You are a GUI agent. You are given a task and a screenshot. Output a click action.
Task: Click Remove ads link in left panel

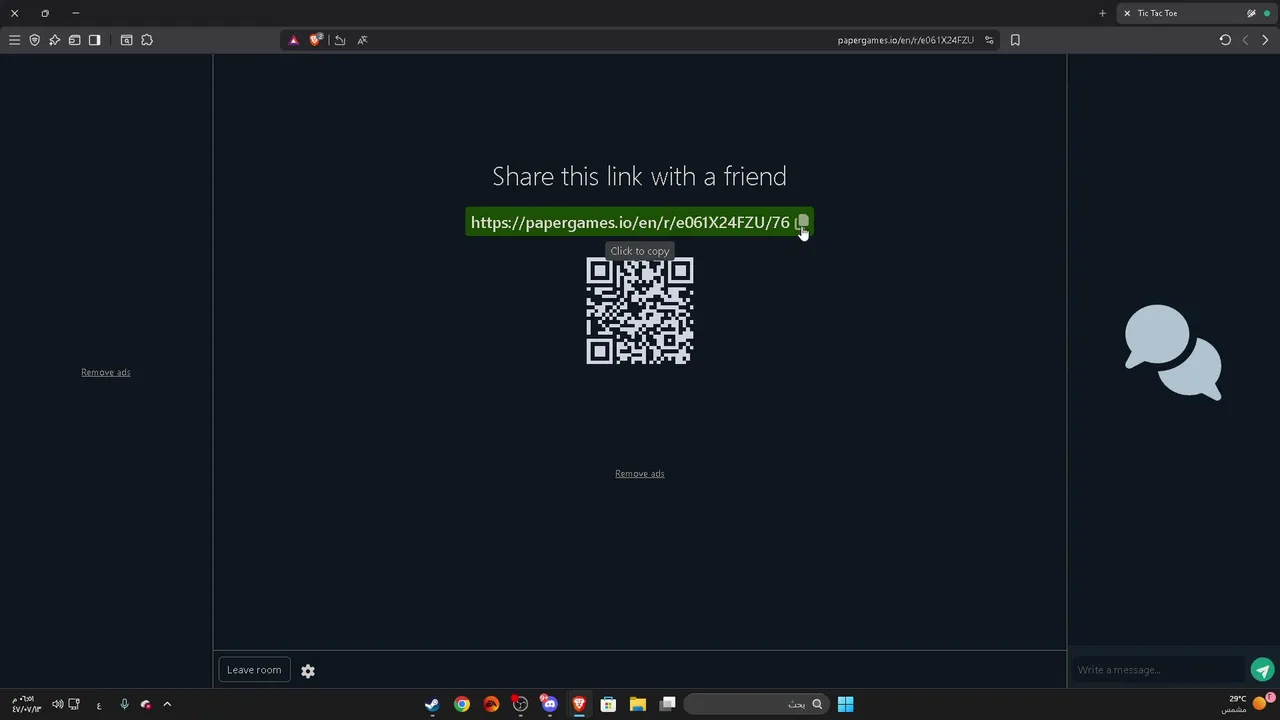click(x=106, y=372)
